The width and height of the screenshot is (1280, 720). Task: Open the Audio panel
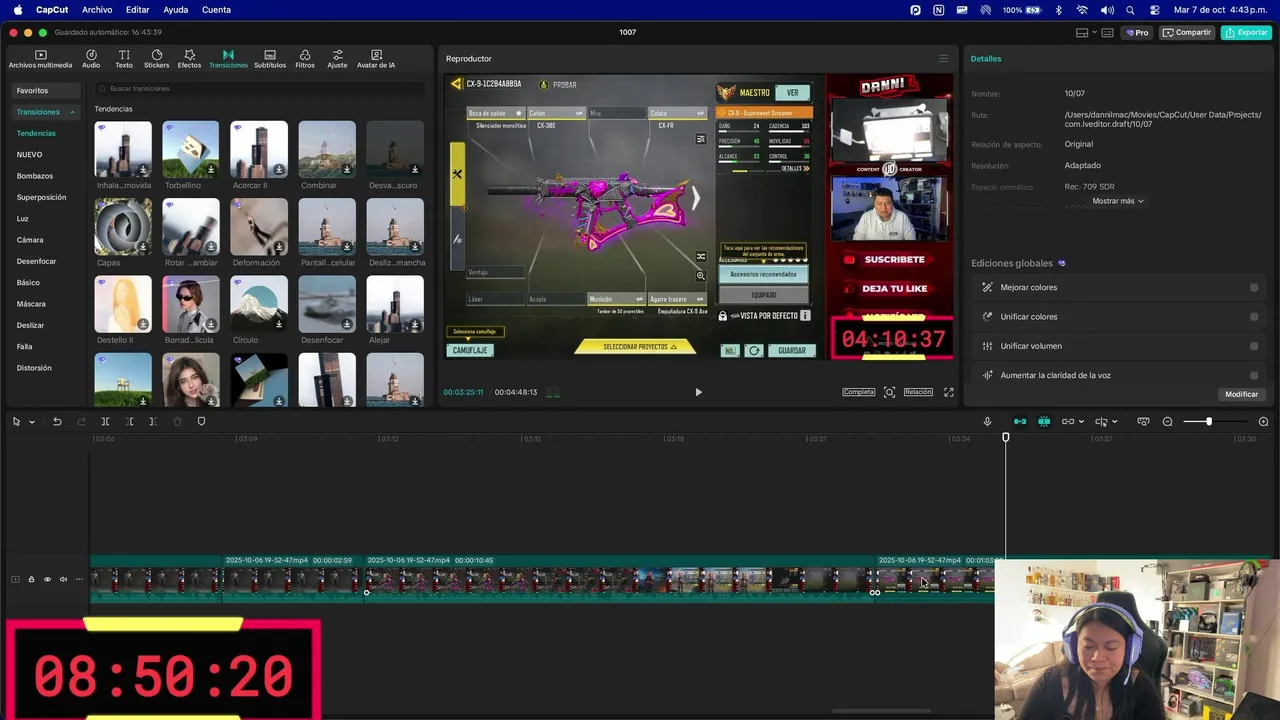tap(91, 59)
